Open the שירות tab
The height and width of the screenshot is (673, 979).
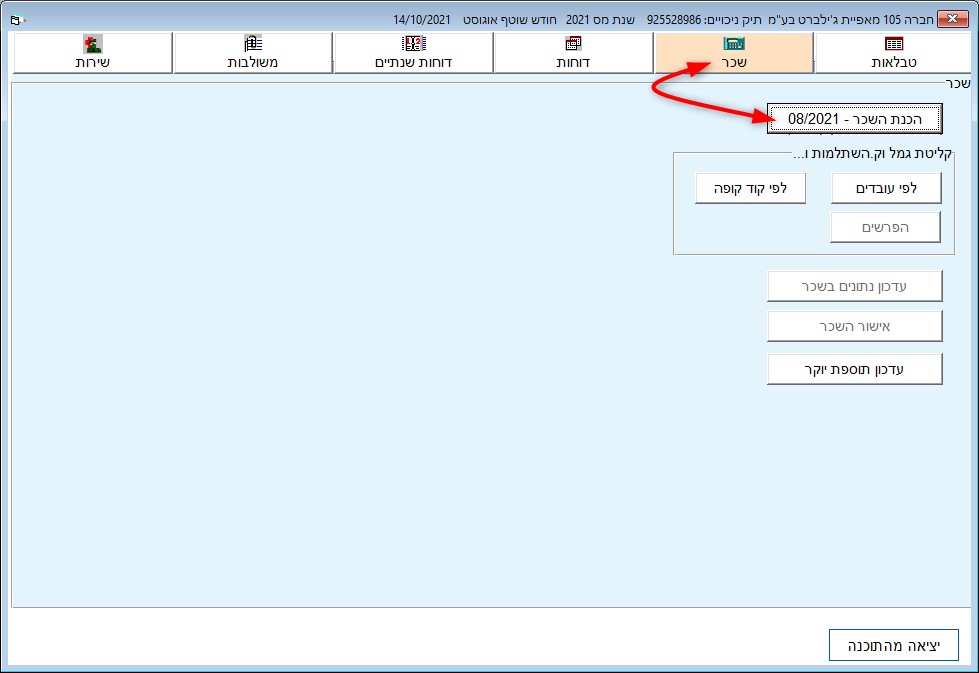(x=92, y=53)
